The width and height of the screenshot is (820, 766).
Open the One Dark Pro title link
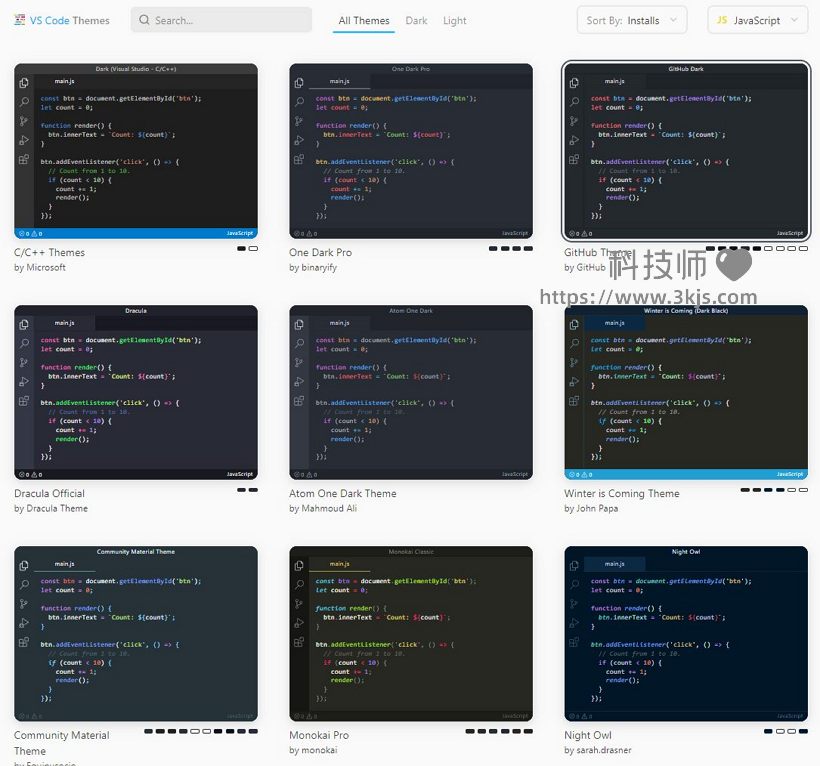pyautogui.click(x=321, y=253)
